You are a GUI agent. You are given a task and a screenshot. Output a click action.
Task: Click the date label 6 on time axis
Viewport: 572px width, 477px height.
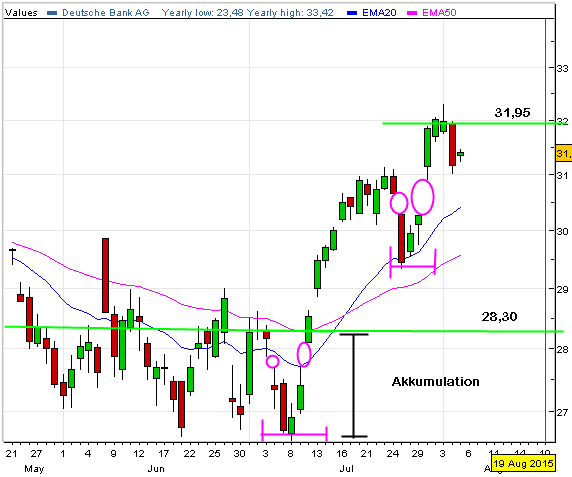468,453
